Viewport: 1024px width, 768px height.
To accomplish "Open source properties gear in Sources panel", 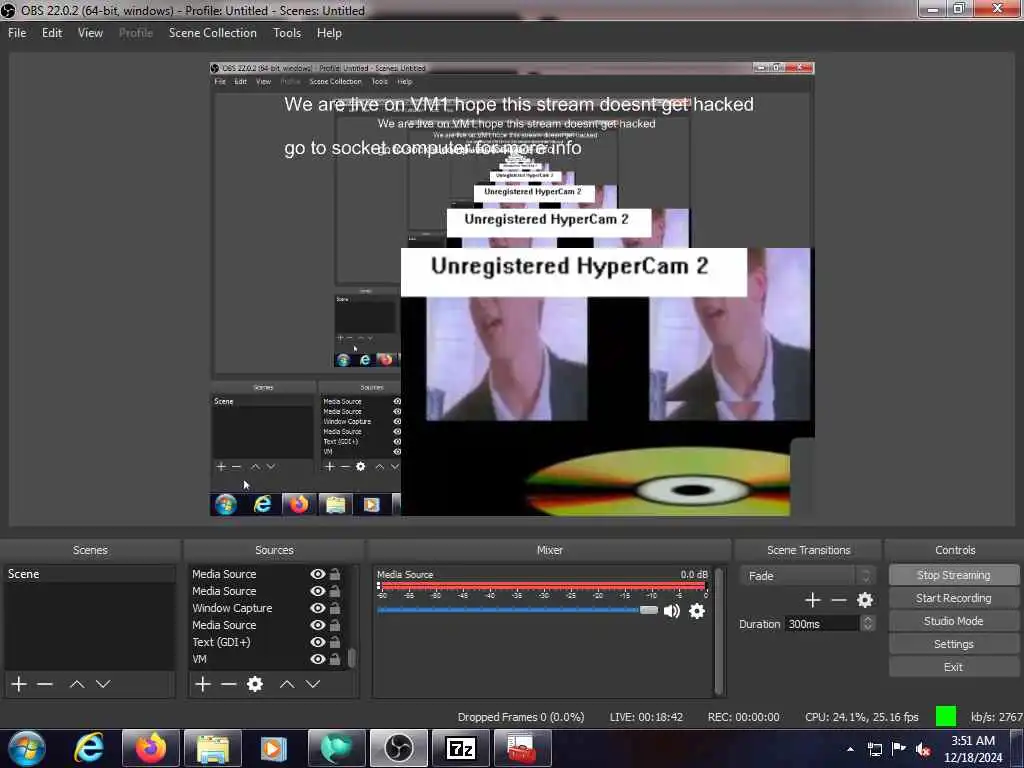I will (x=255, y=684).
